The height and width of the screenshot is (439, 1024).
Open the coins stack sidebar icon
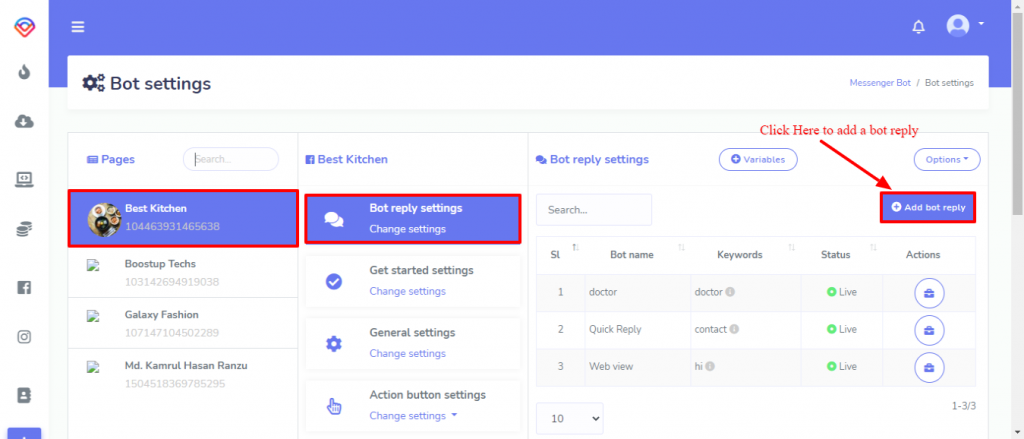click(24, 229)
